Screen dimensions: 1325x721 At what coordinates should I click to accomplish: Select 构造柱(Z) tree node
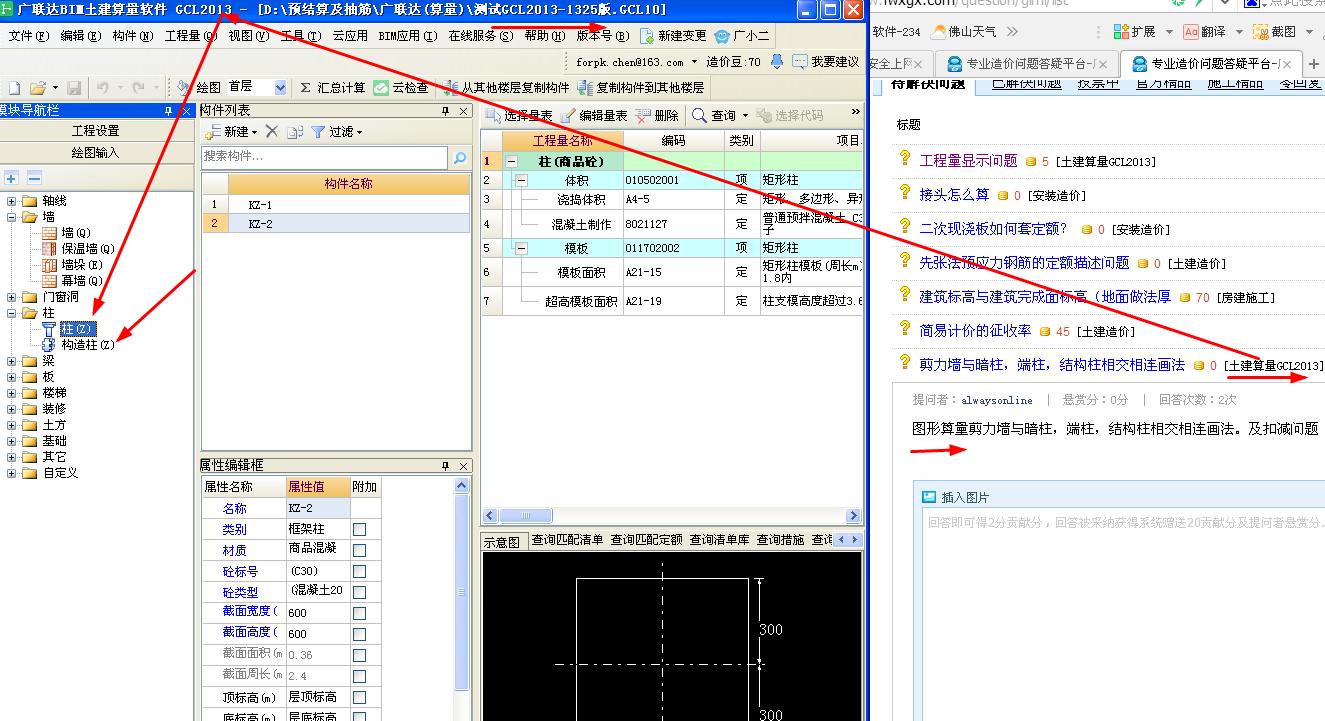point(79,345)
